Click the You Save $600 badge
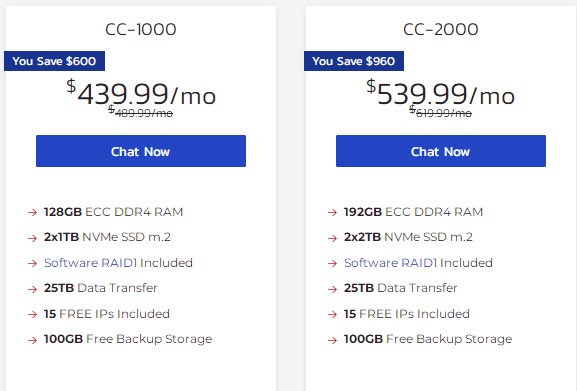The height and width of the screenshot is (391, 577). point(54,61)
